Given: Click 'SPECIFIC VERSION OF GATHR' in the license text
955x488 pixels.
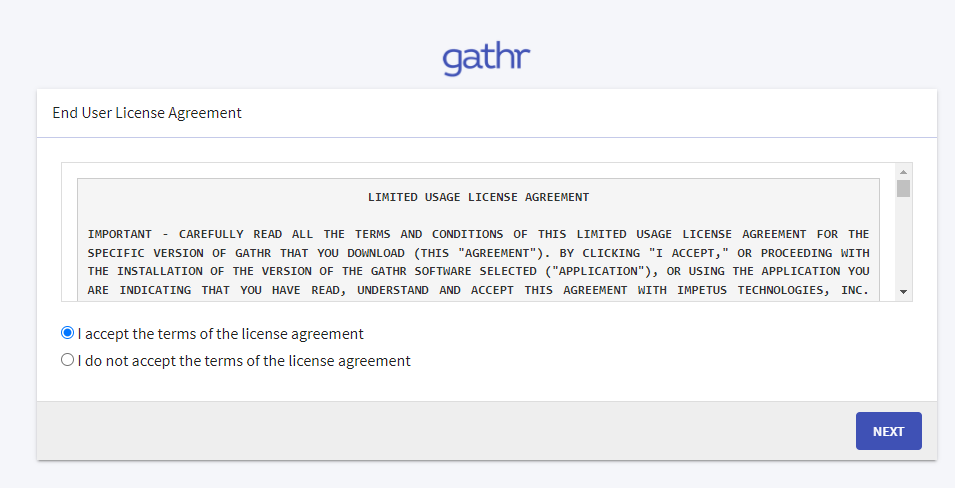Looking at the screenshot, I should [177, 253].
